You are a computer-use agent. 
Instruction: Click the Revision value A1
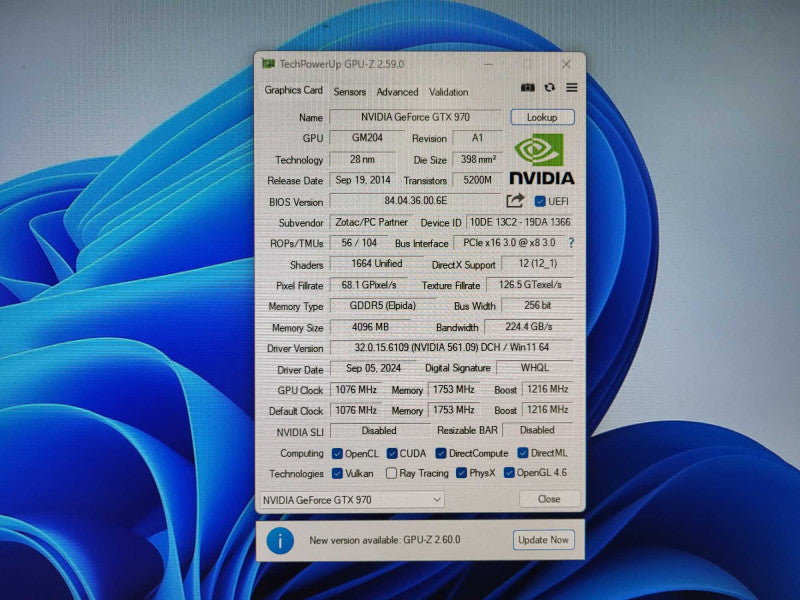477,138
